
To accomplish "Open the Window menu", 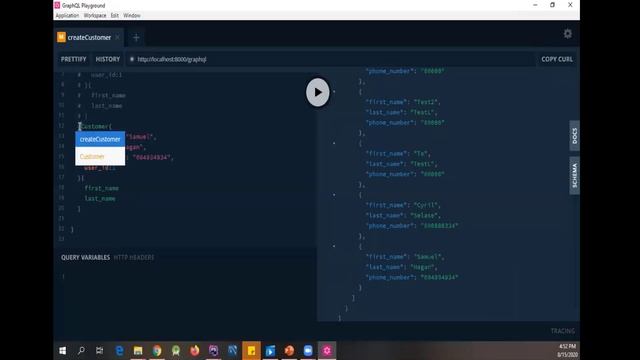I will (132, 16).
